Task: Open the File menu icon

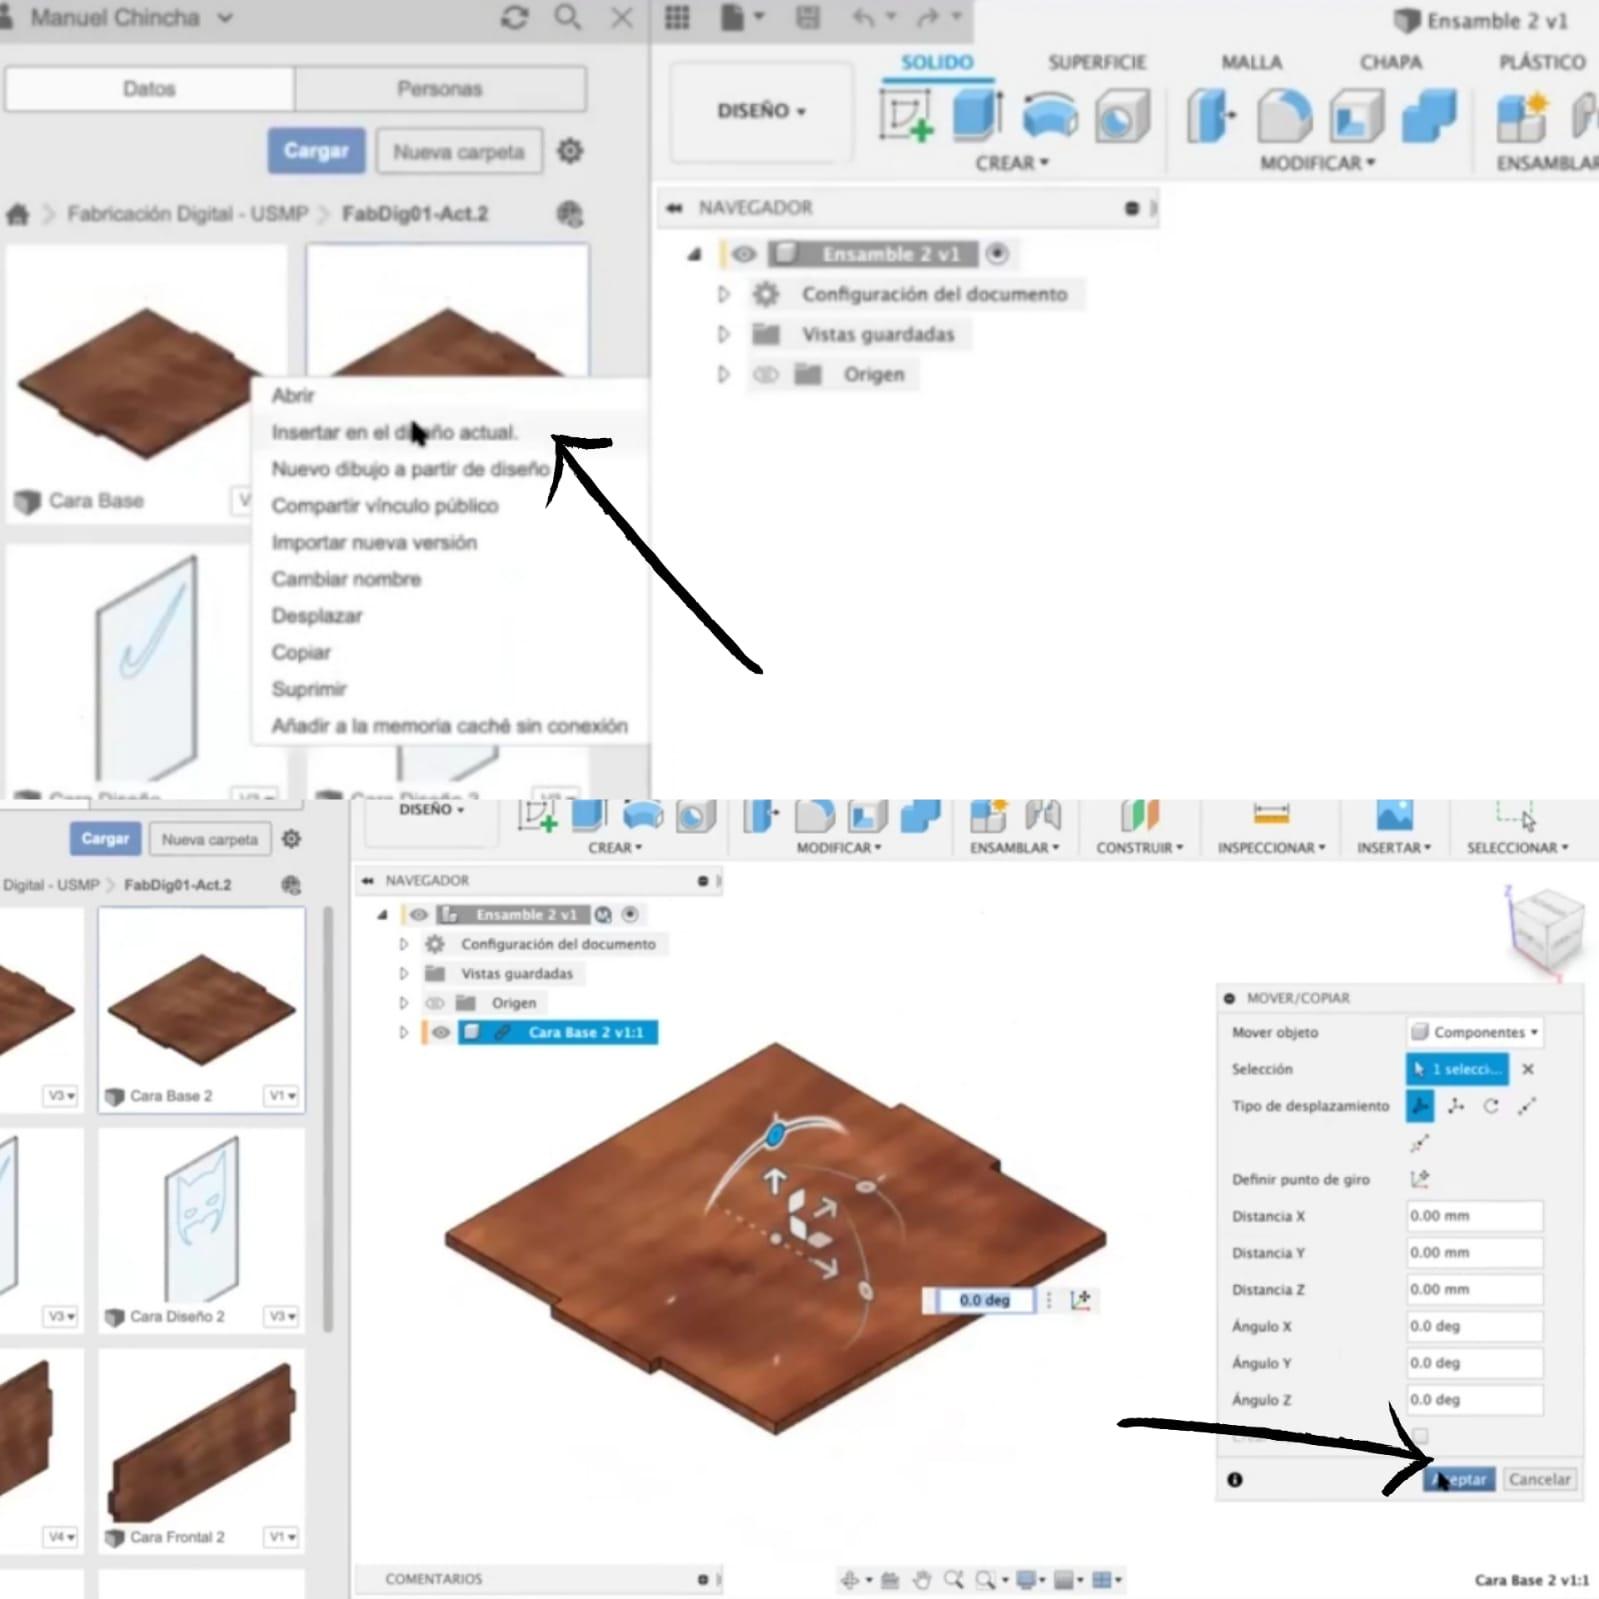Action: pos(733,17)
